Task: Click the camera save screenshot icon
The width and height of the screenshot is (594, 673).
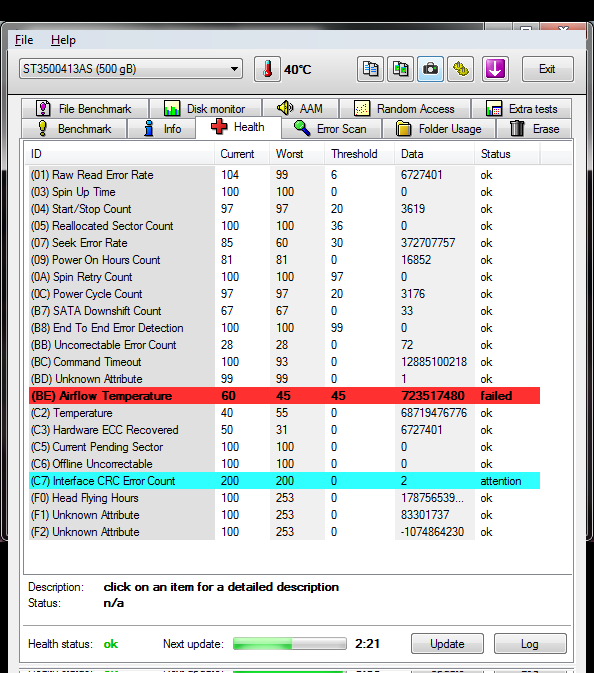Action: pyautogui.click(x=430, y=69)
